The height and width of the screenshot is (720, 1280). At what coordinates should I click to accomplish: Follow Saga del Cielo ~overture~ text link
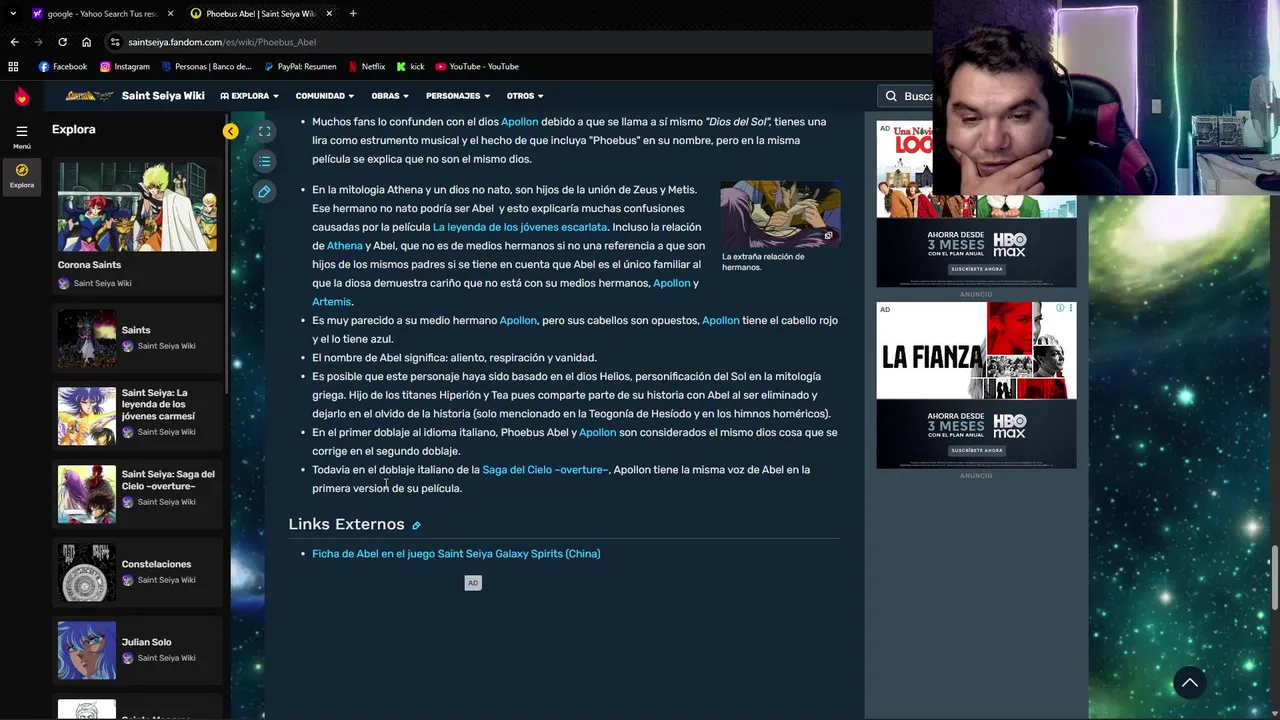tap(545, 470)
